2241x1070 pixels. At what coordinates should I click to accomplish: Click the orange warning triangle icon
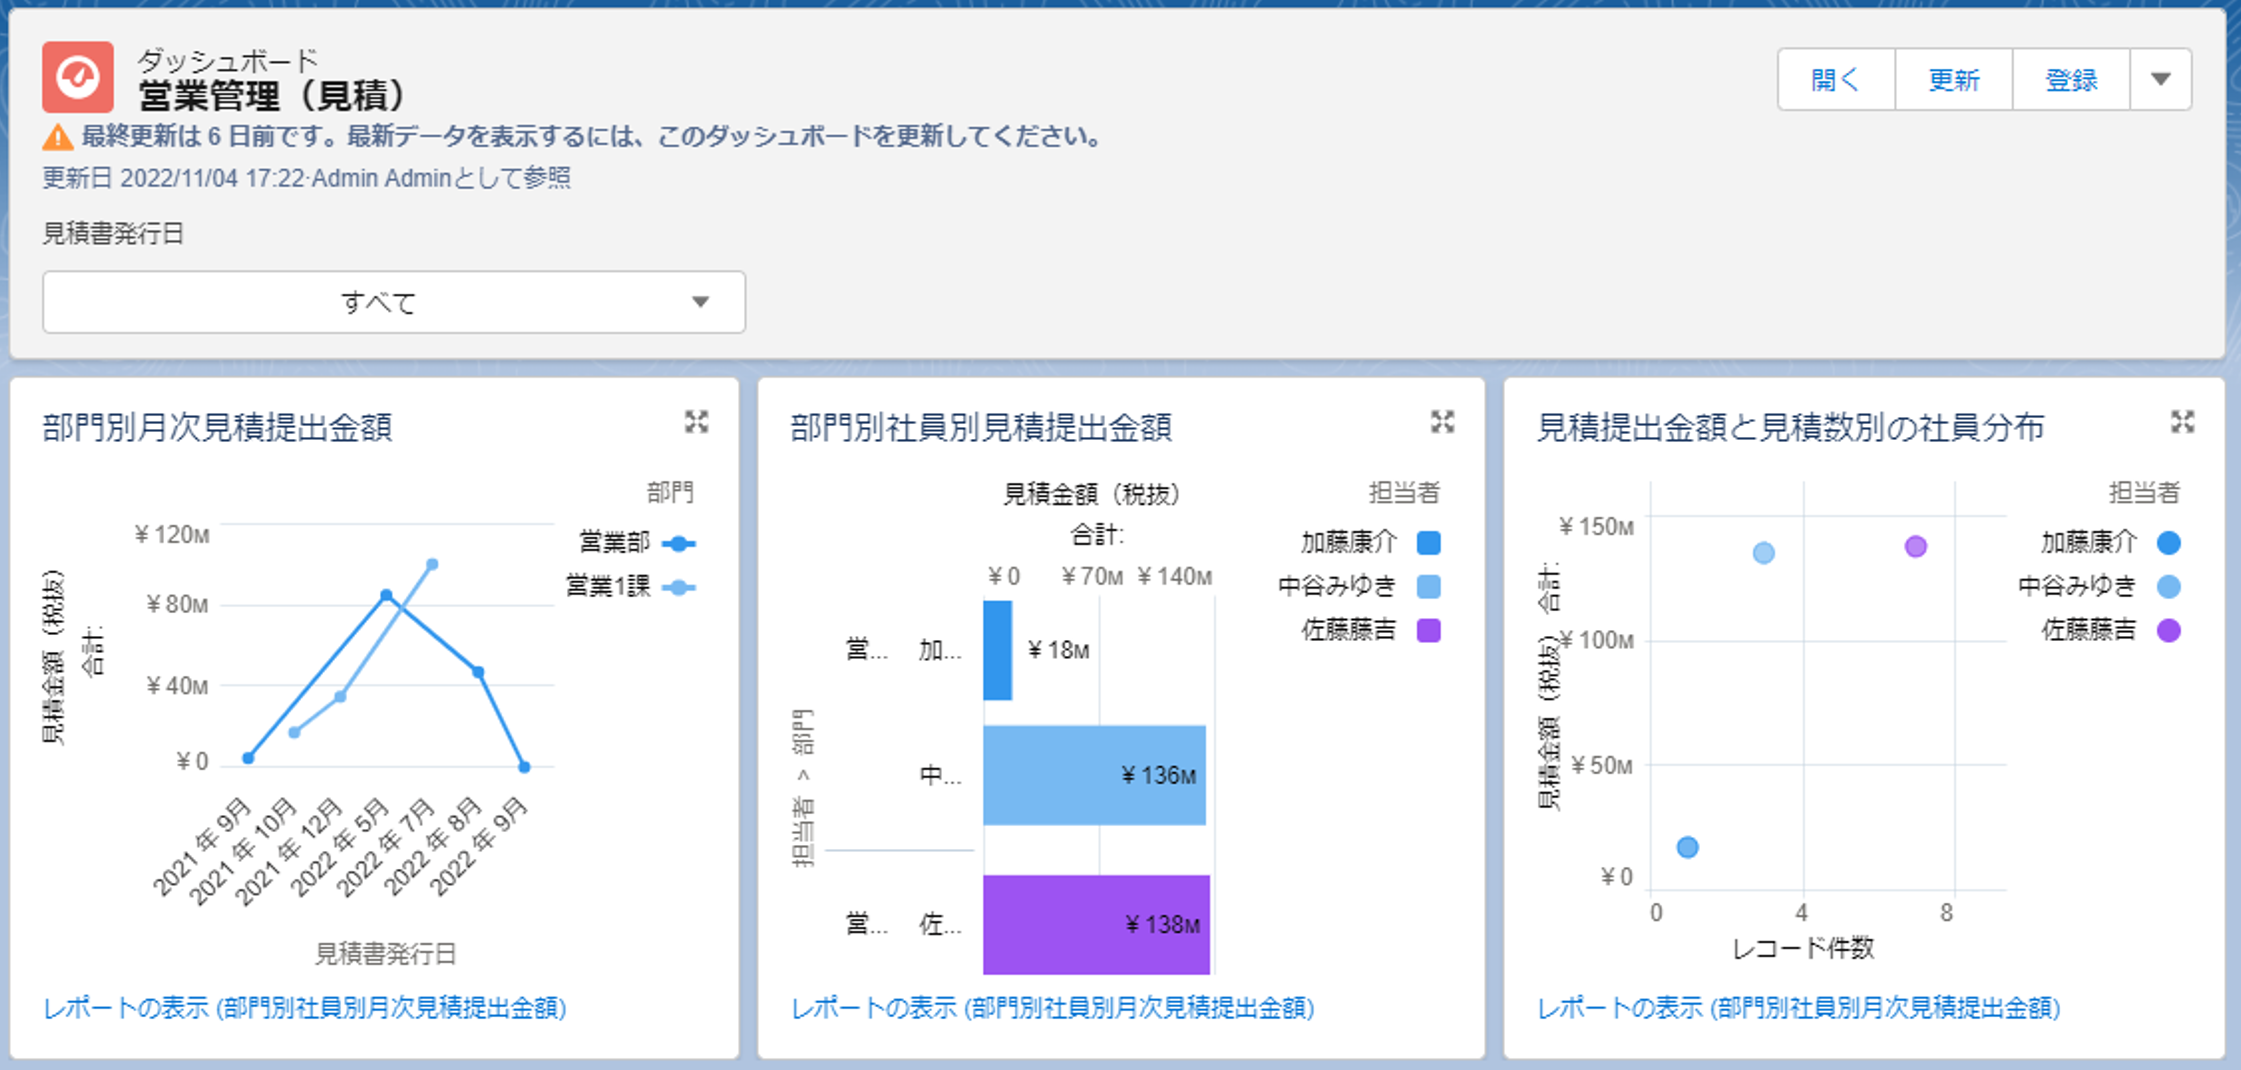coord(58,137)
